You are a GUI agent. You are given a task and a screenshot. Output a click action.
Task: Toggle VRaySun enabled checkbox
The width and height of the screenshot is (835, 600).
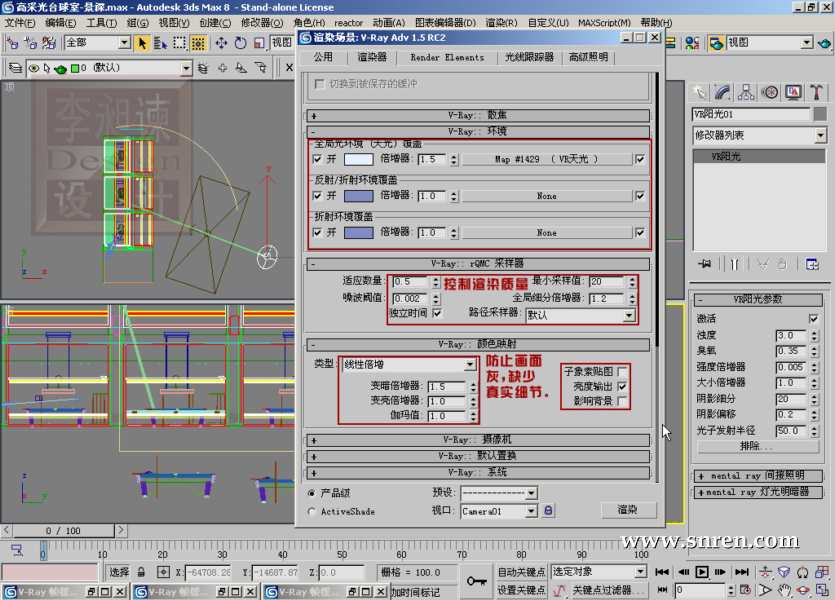coord(813,318)
